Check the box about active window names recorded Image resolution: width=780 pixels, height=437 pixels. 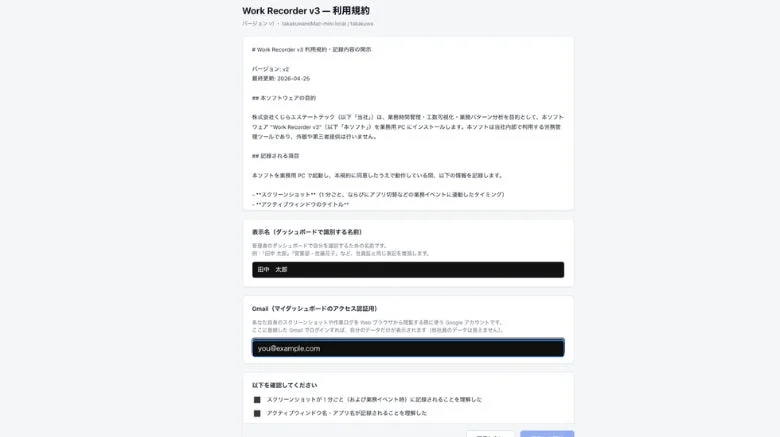[x=257, y=413]
